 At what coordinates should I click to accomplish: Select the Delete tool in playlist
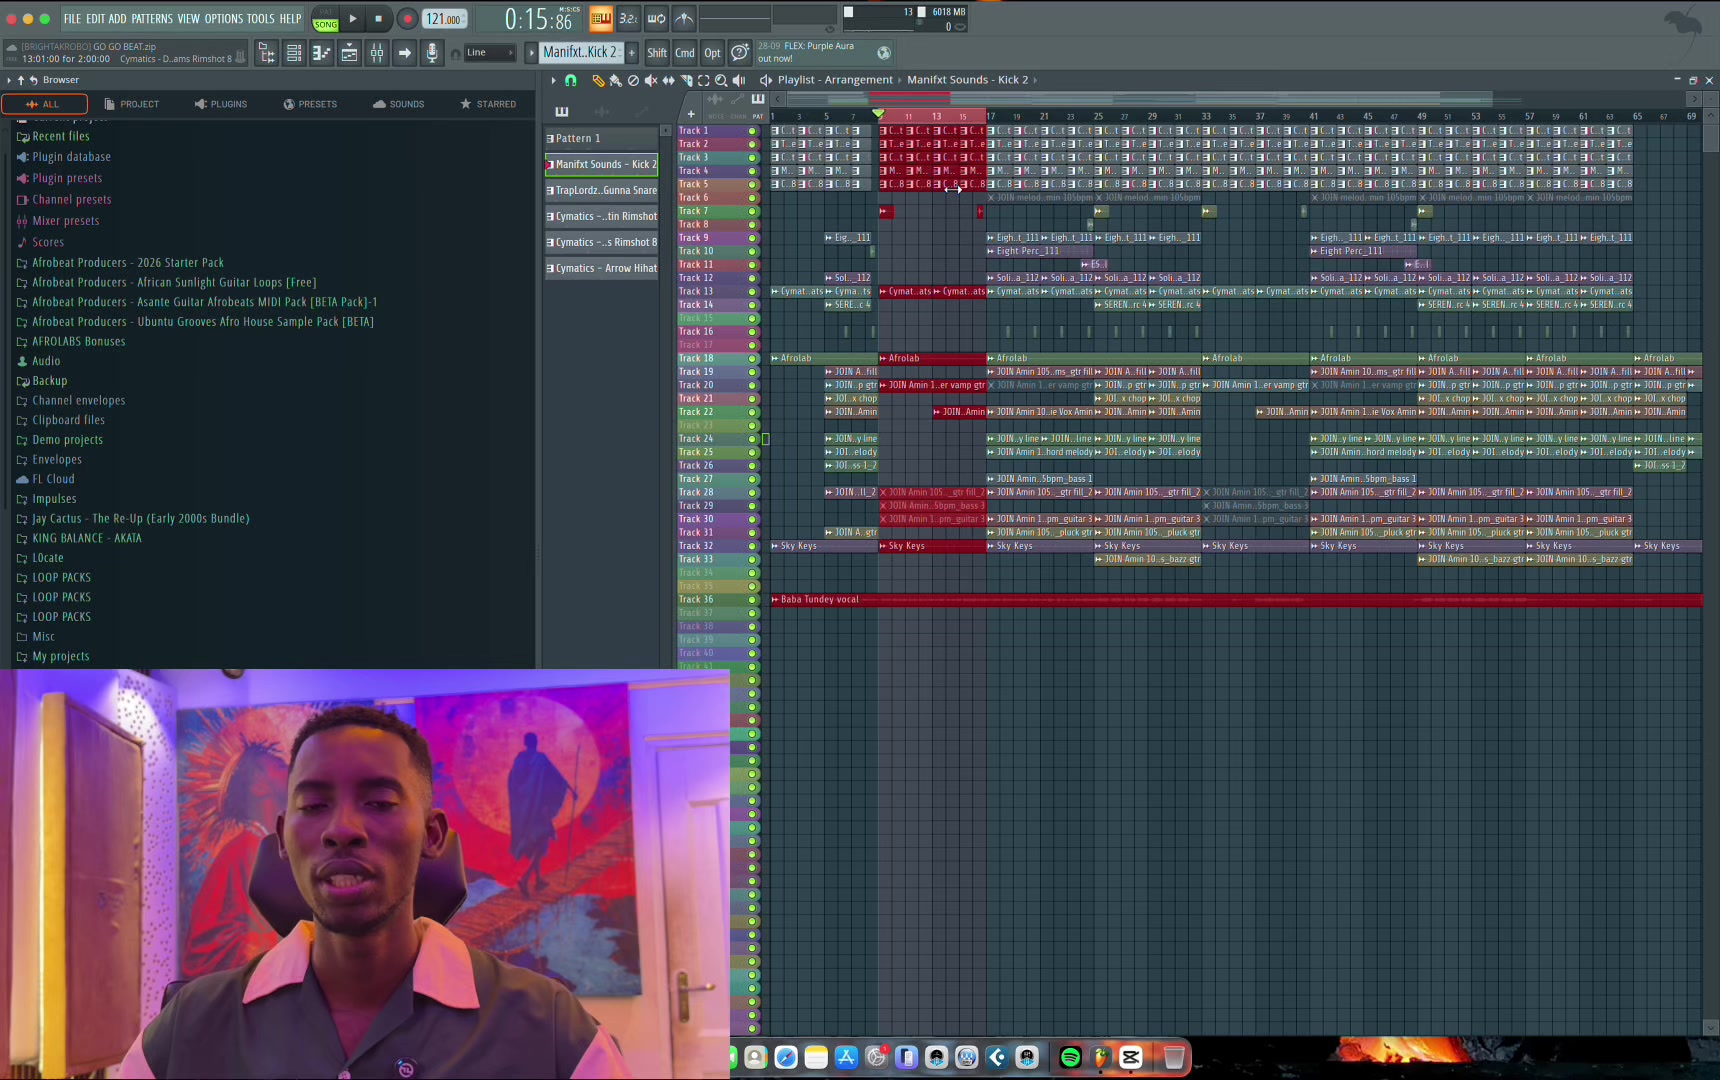(x=633, y=80)
